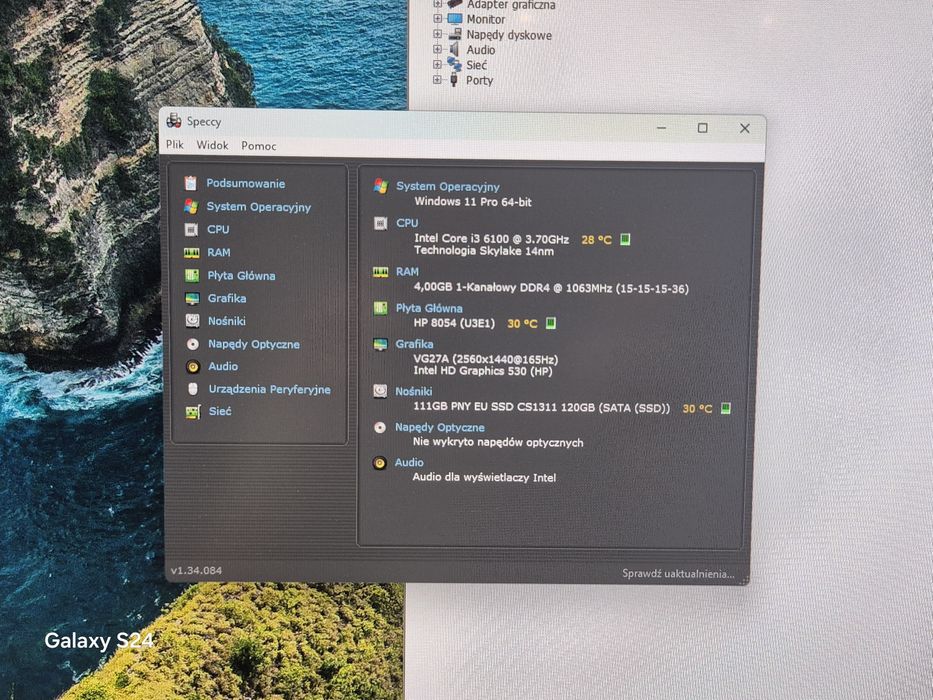Click the optical disc icon in summary panel
The height and width of the screenshot is (700, 933).
tap(380, 427)
